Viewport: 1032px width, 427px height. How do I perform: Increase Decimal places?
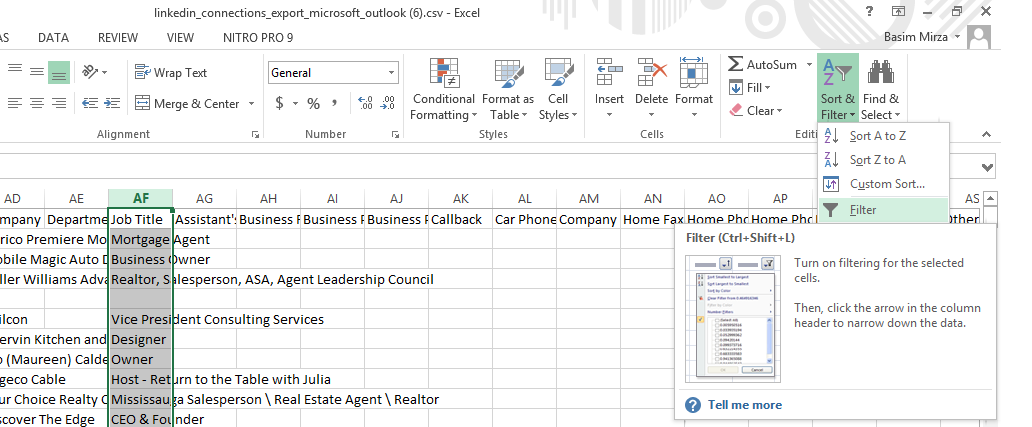pyautogui.click(x=365, y=103)
